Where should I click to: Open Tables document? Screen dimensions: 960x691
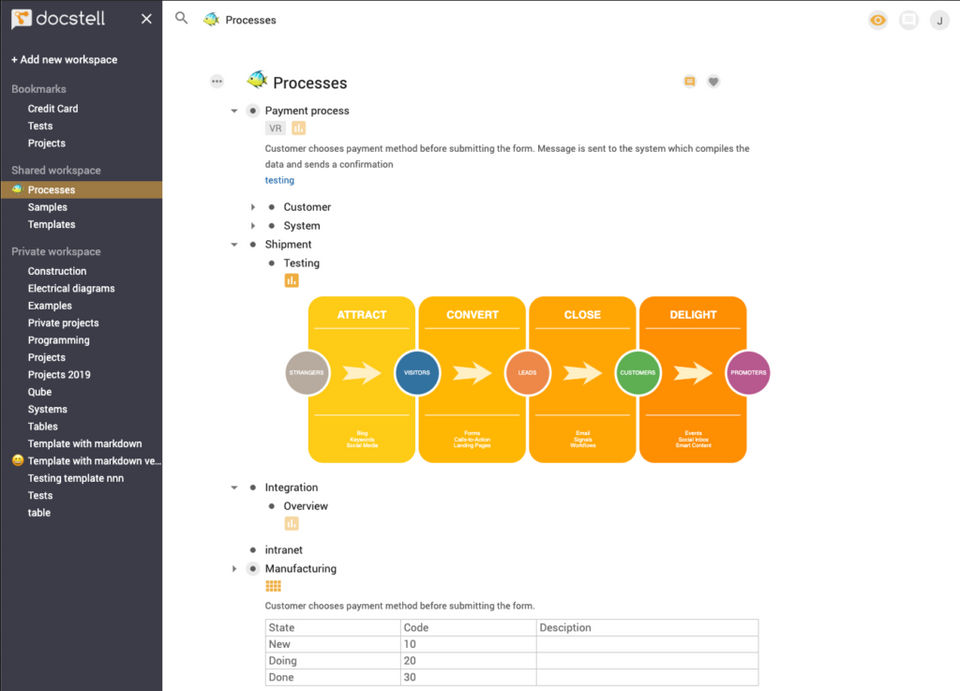click(x=42, y=426)
